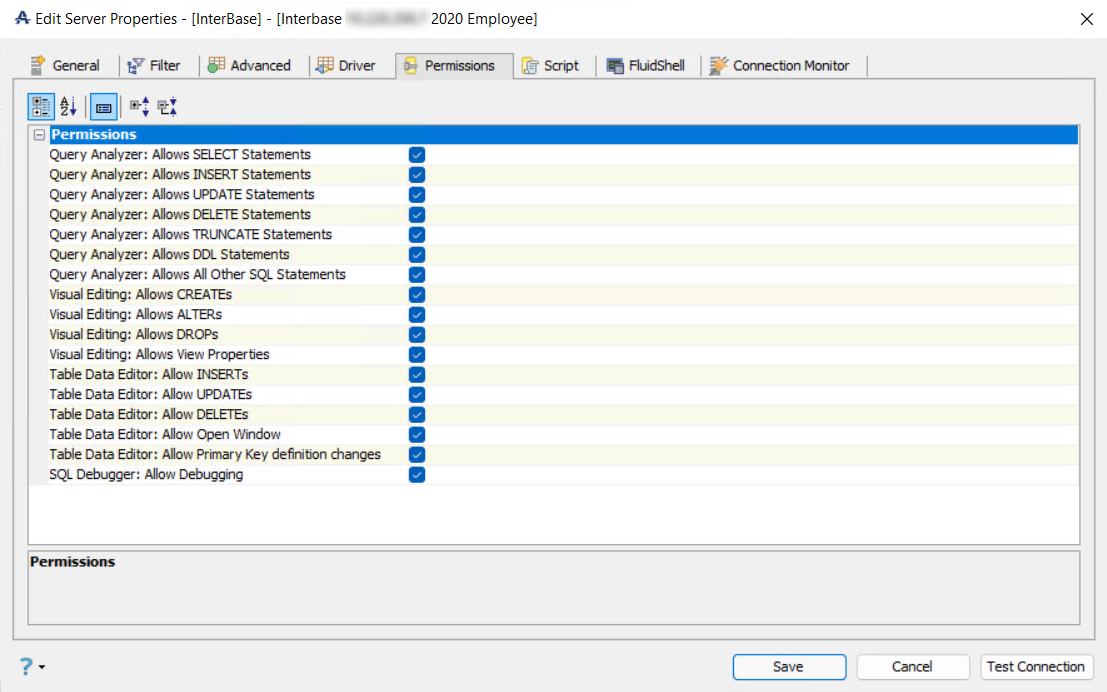This screenshot has width=1107, height=692.
Task: Toggle Allows DDL Statements checkbox
Action: coord(417,254)
